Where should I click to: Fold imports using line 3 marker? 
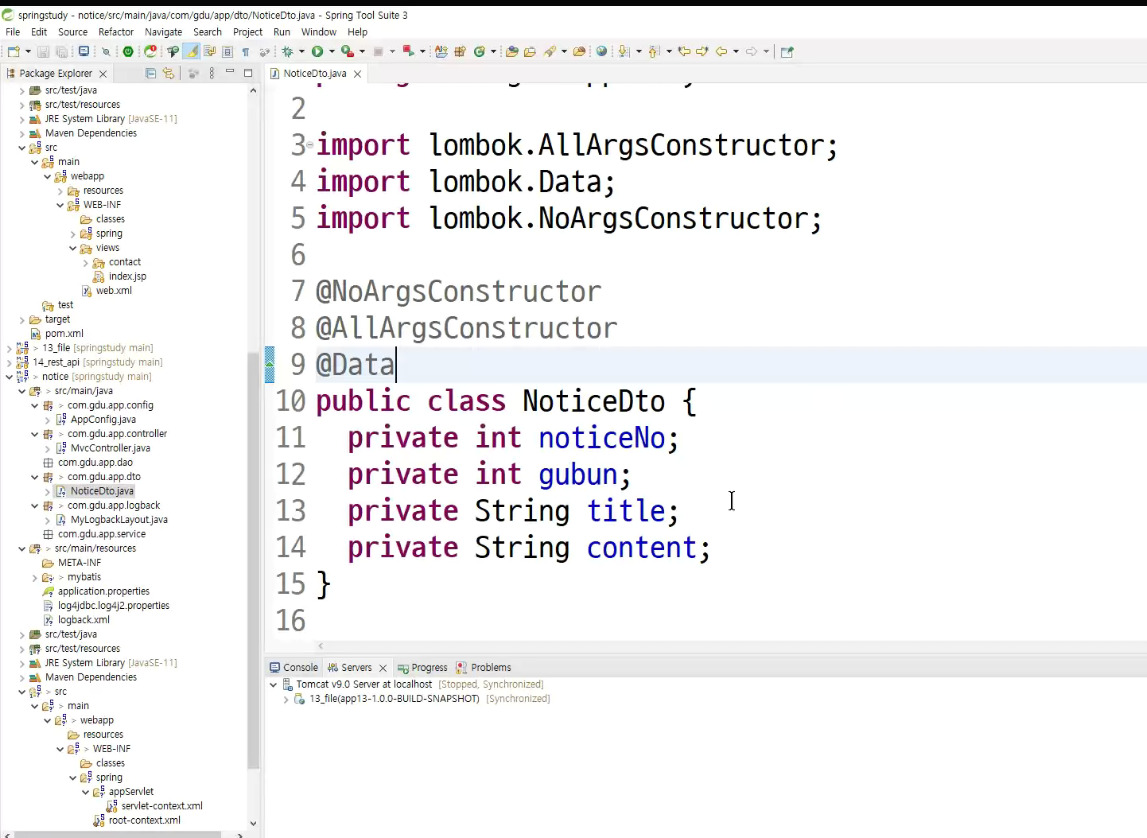click(310, 145)
